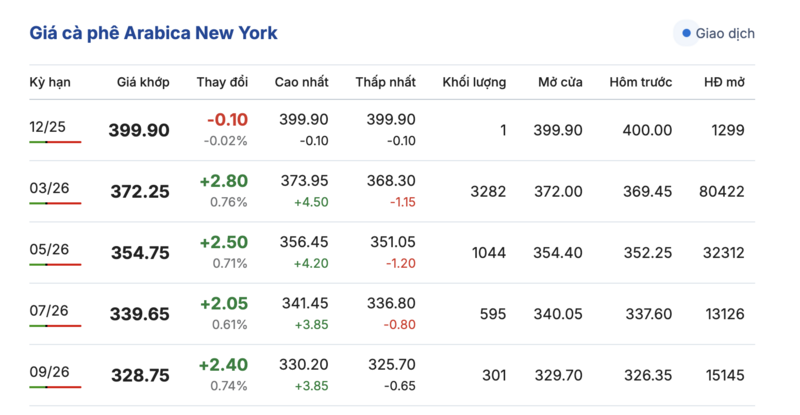Click the Giao dịch status indicator
Viewport: 800px width, 415px height.
click(717, 33)
